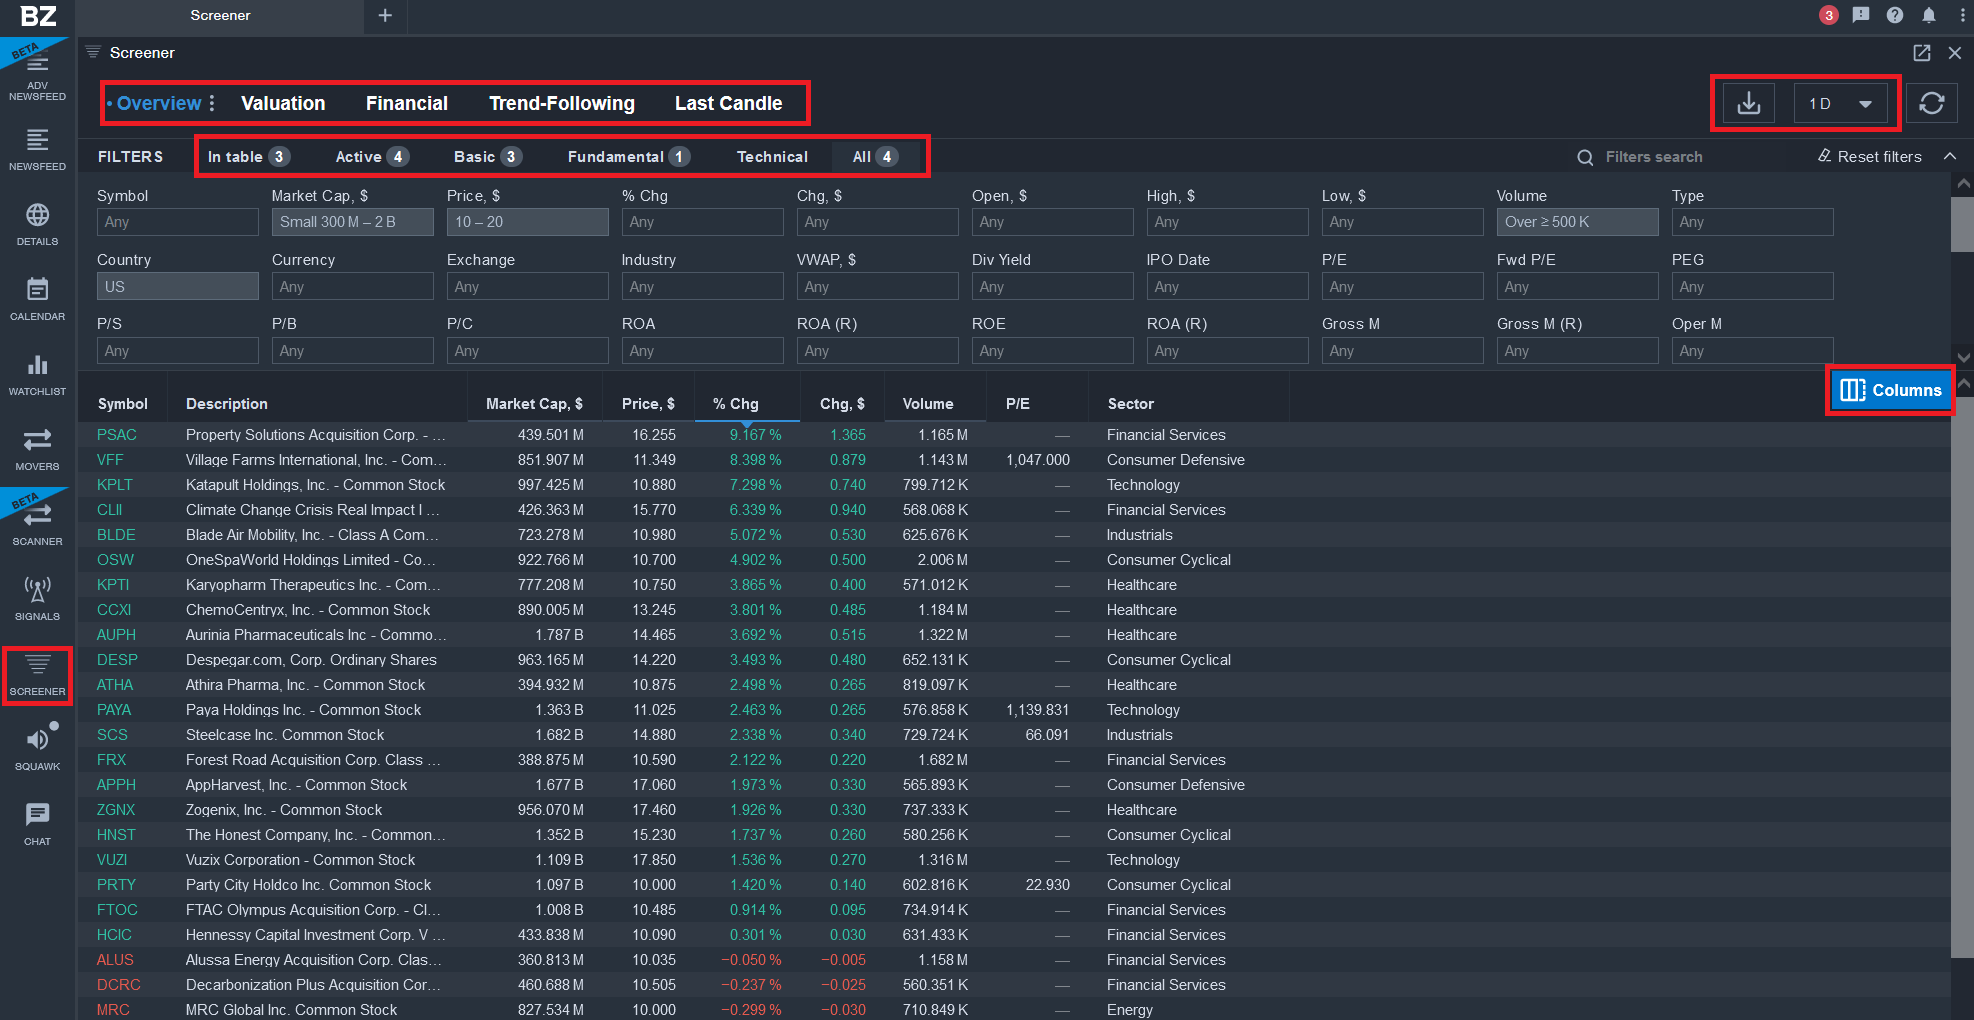Open the Watchlist sidebar icon
Viewport: 1974px width, 1020px height.
(x=37, y=373)
